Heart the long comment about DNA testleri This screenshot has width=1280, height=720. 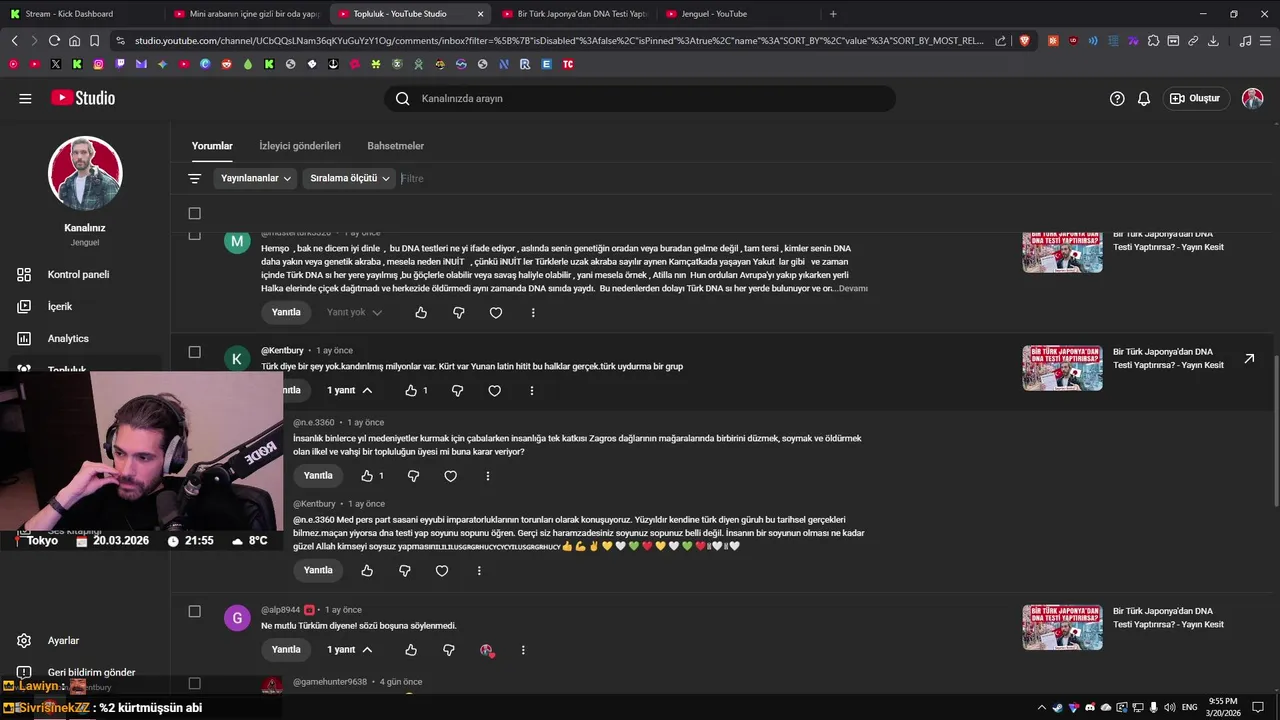coord(496,312)
